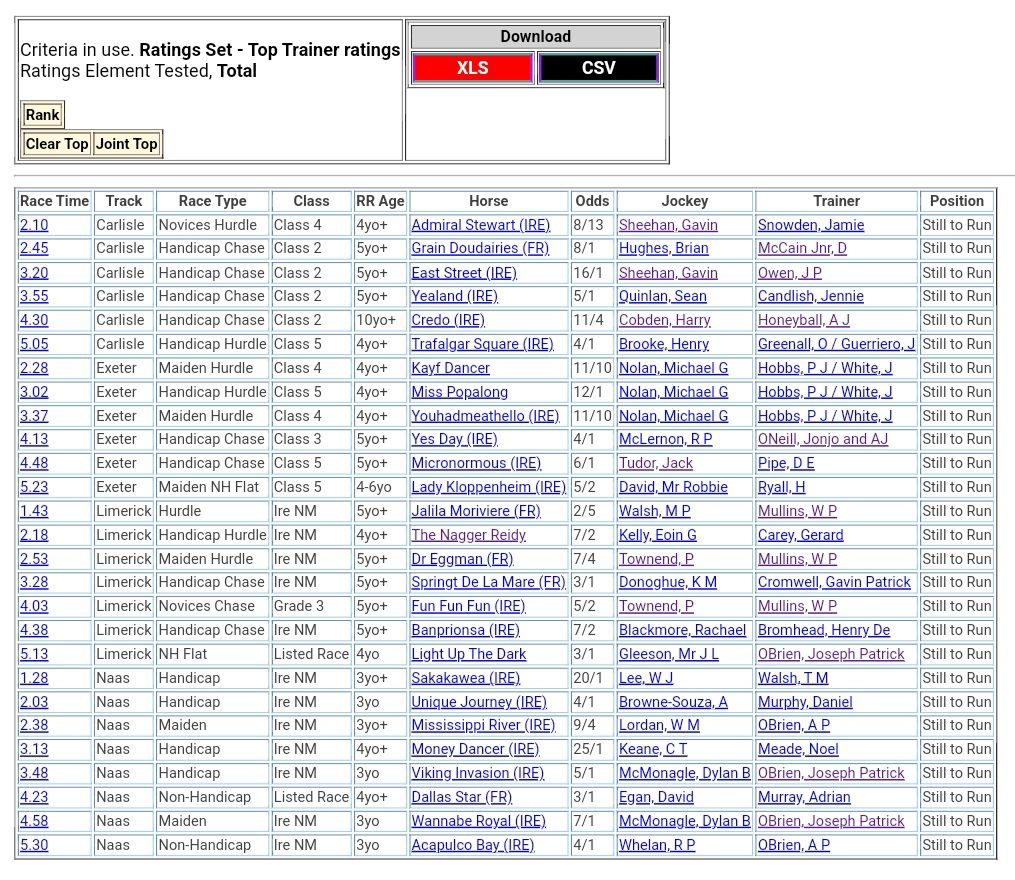
Task: Open jockey Blackmore, Rachael
Action: 682,630
